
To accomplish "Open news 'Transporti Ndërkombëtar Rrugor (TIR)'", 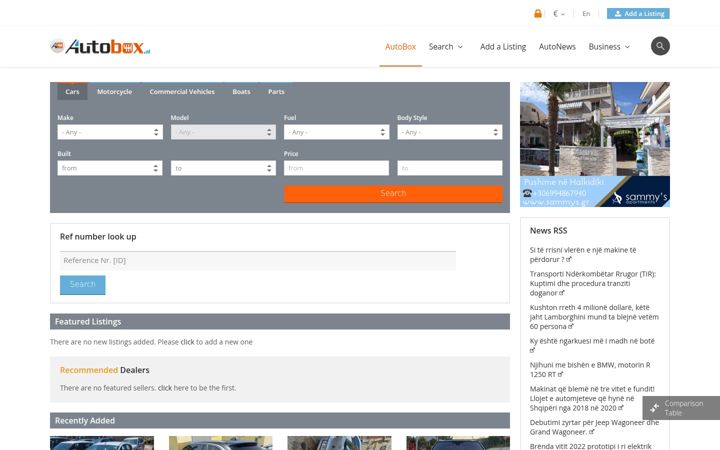I will point(592,283).
